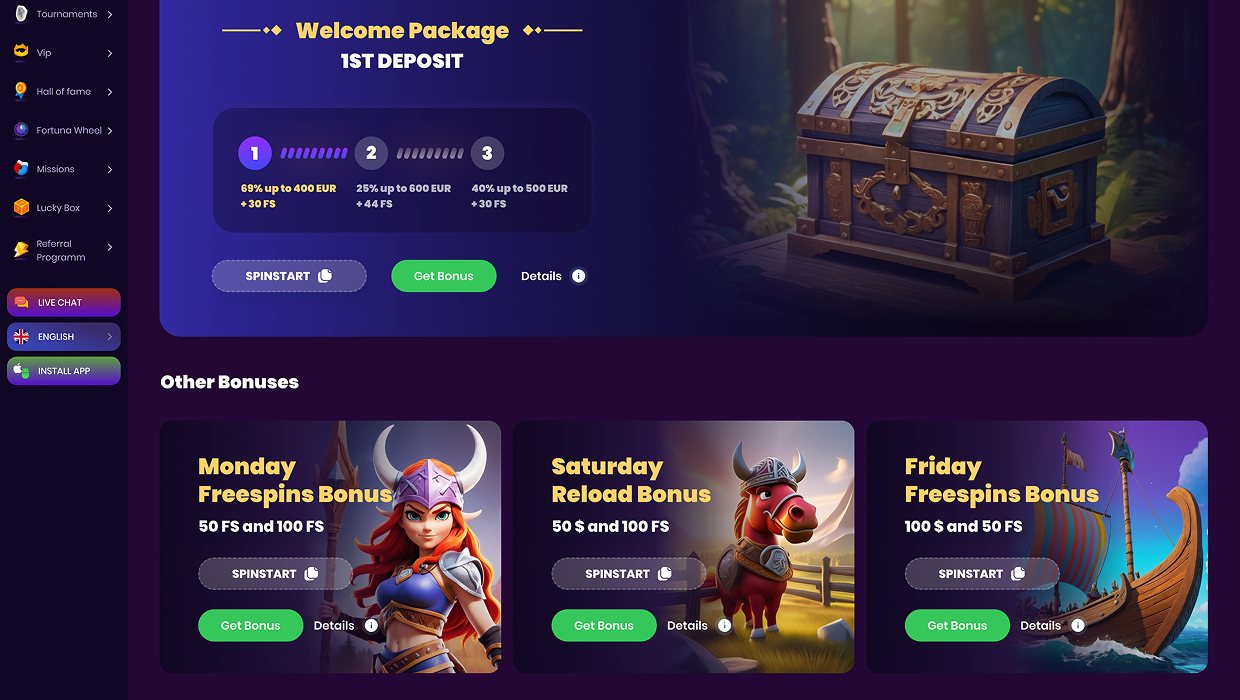
Task: Click info icon beside Welcome Package Details
Action: 578,276
